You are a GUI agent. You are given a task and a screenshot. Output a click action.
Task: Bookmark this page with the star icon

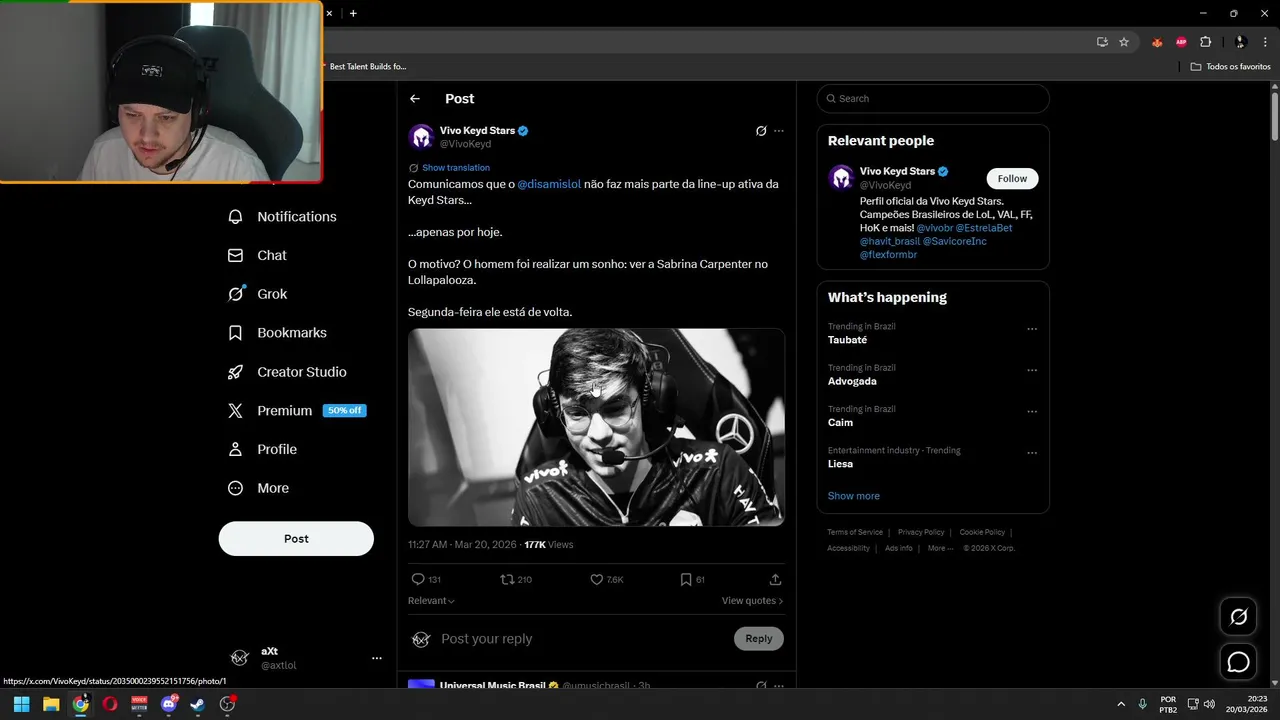point(1124,42)
